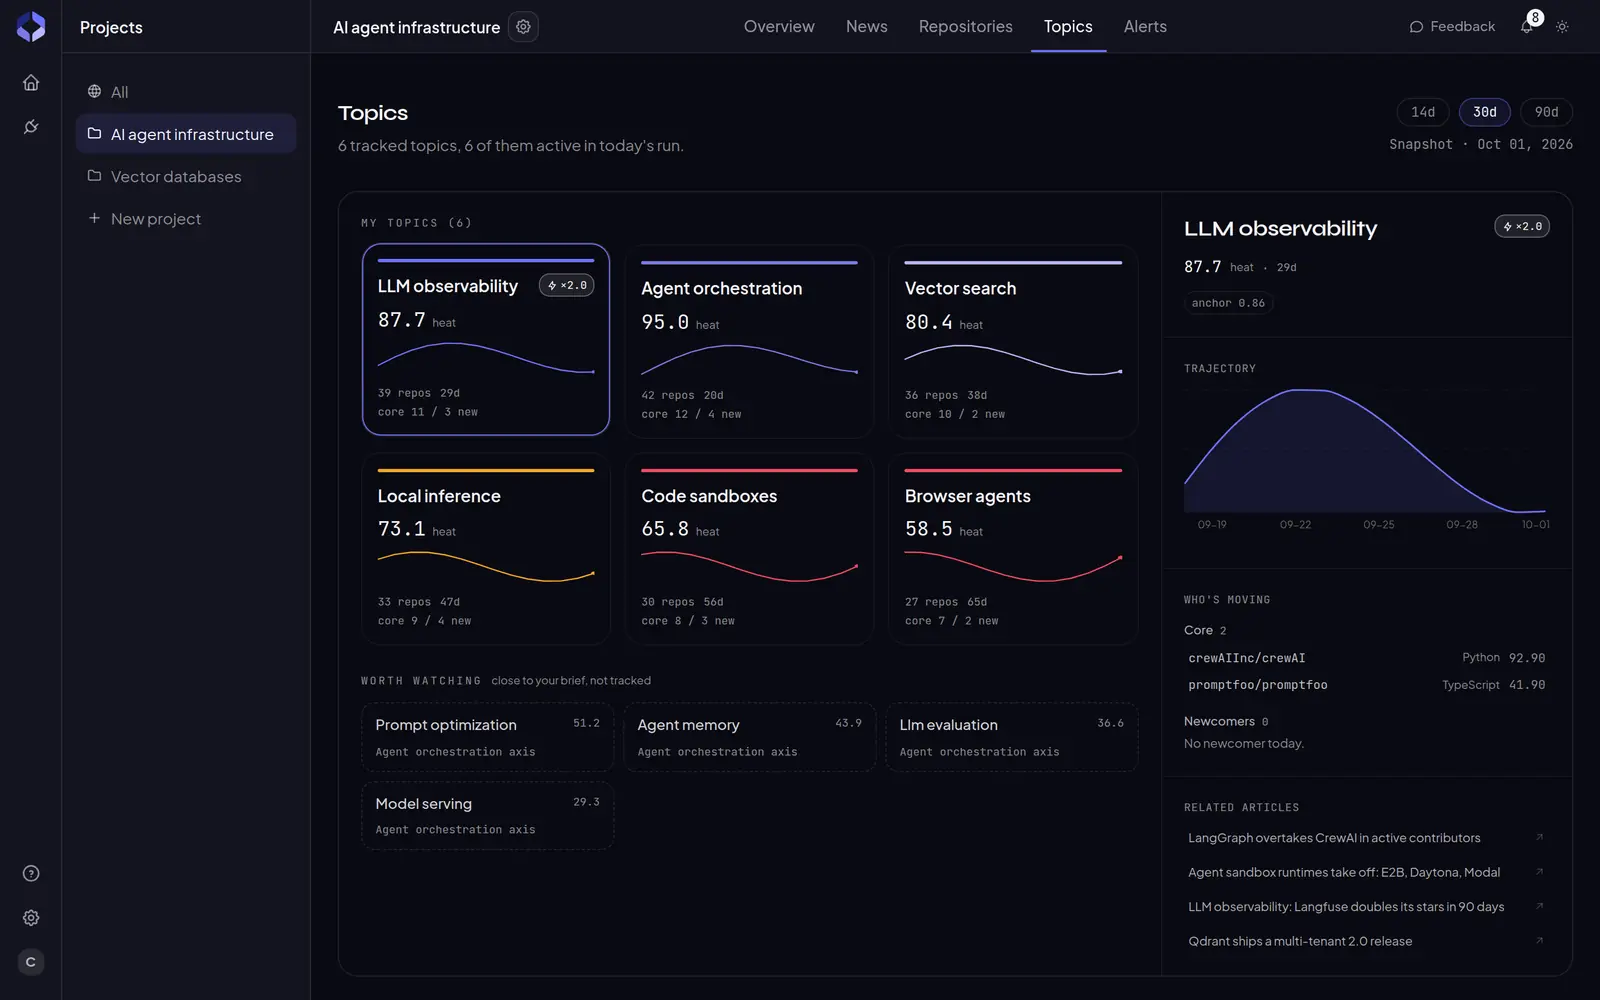Open the Local inference topic card
This screenshot has width=1600, height=1000.
pyautogui.click(x=486, y=549)
